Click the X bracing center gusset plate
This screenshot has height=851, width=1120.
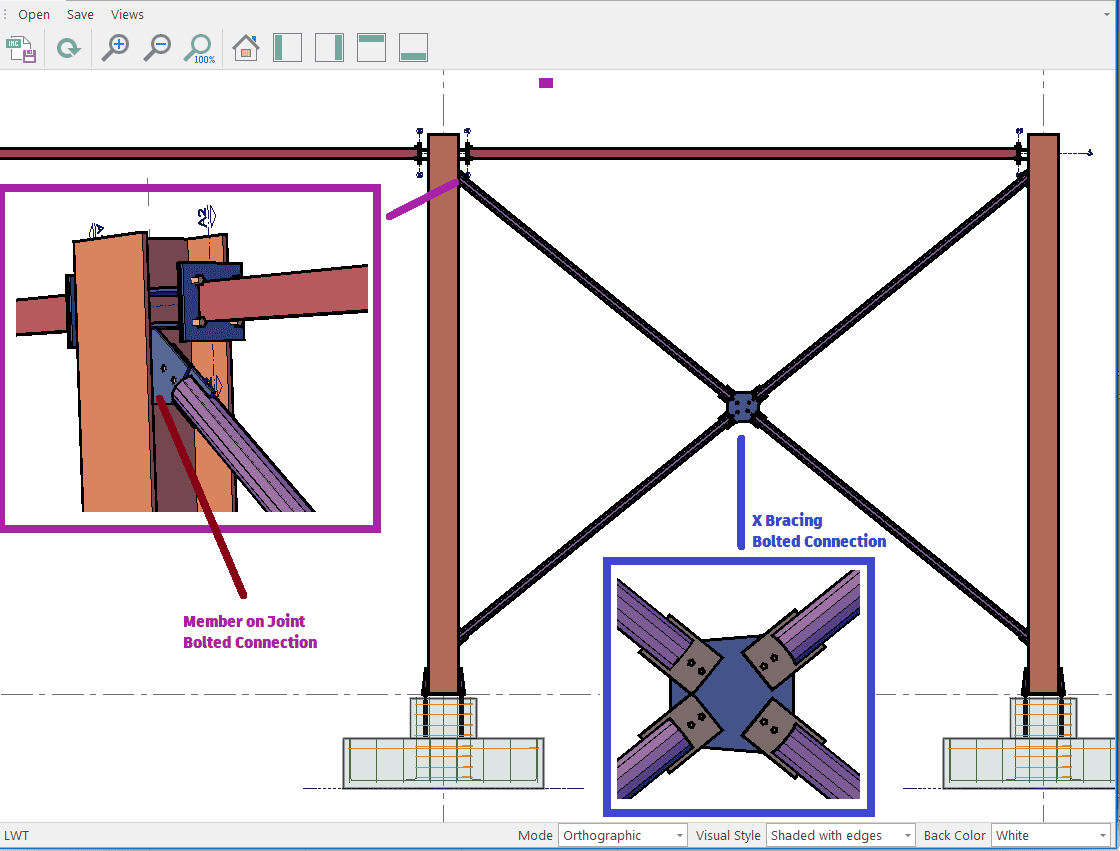(742, 407)
